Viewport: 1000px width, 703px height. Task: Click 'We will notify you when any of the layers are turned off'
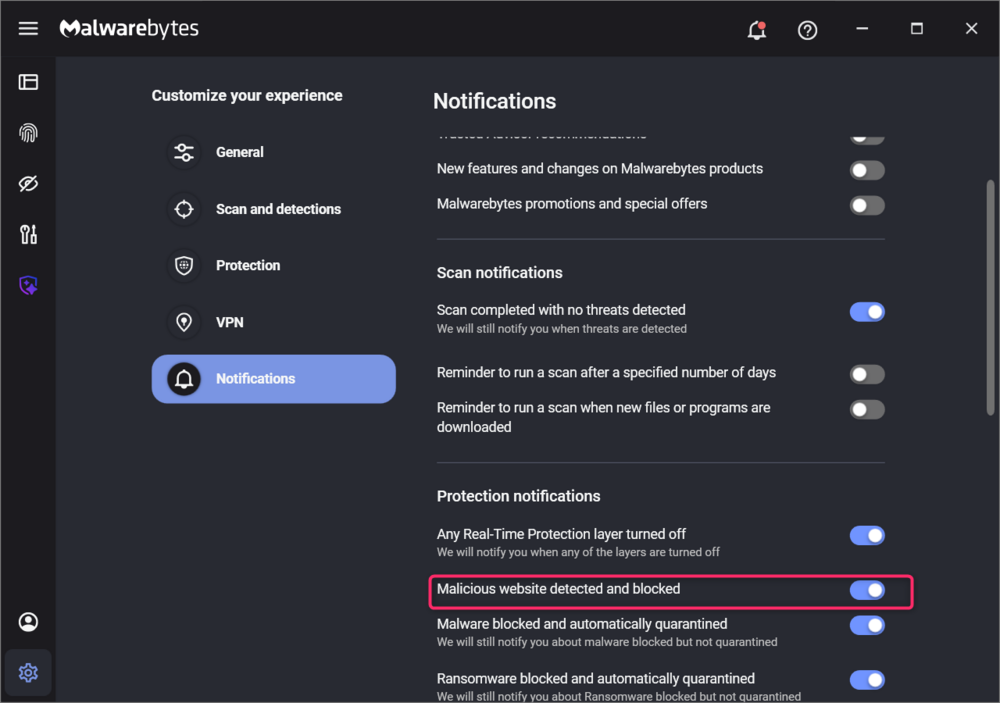tap(578, 552)
